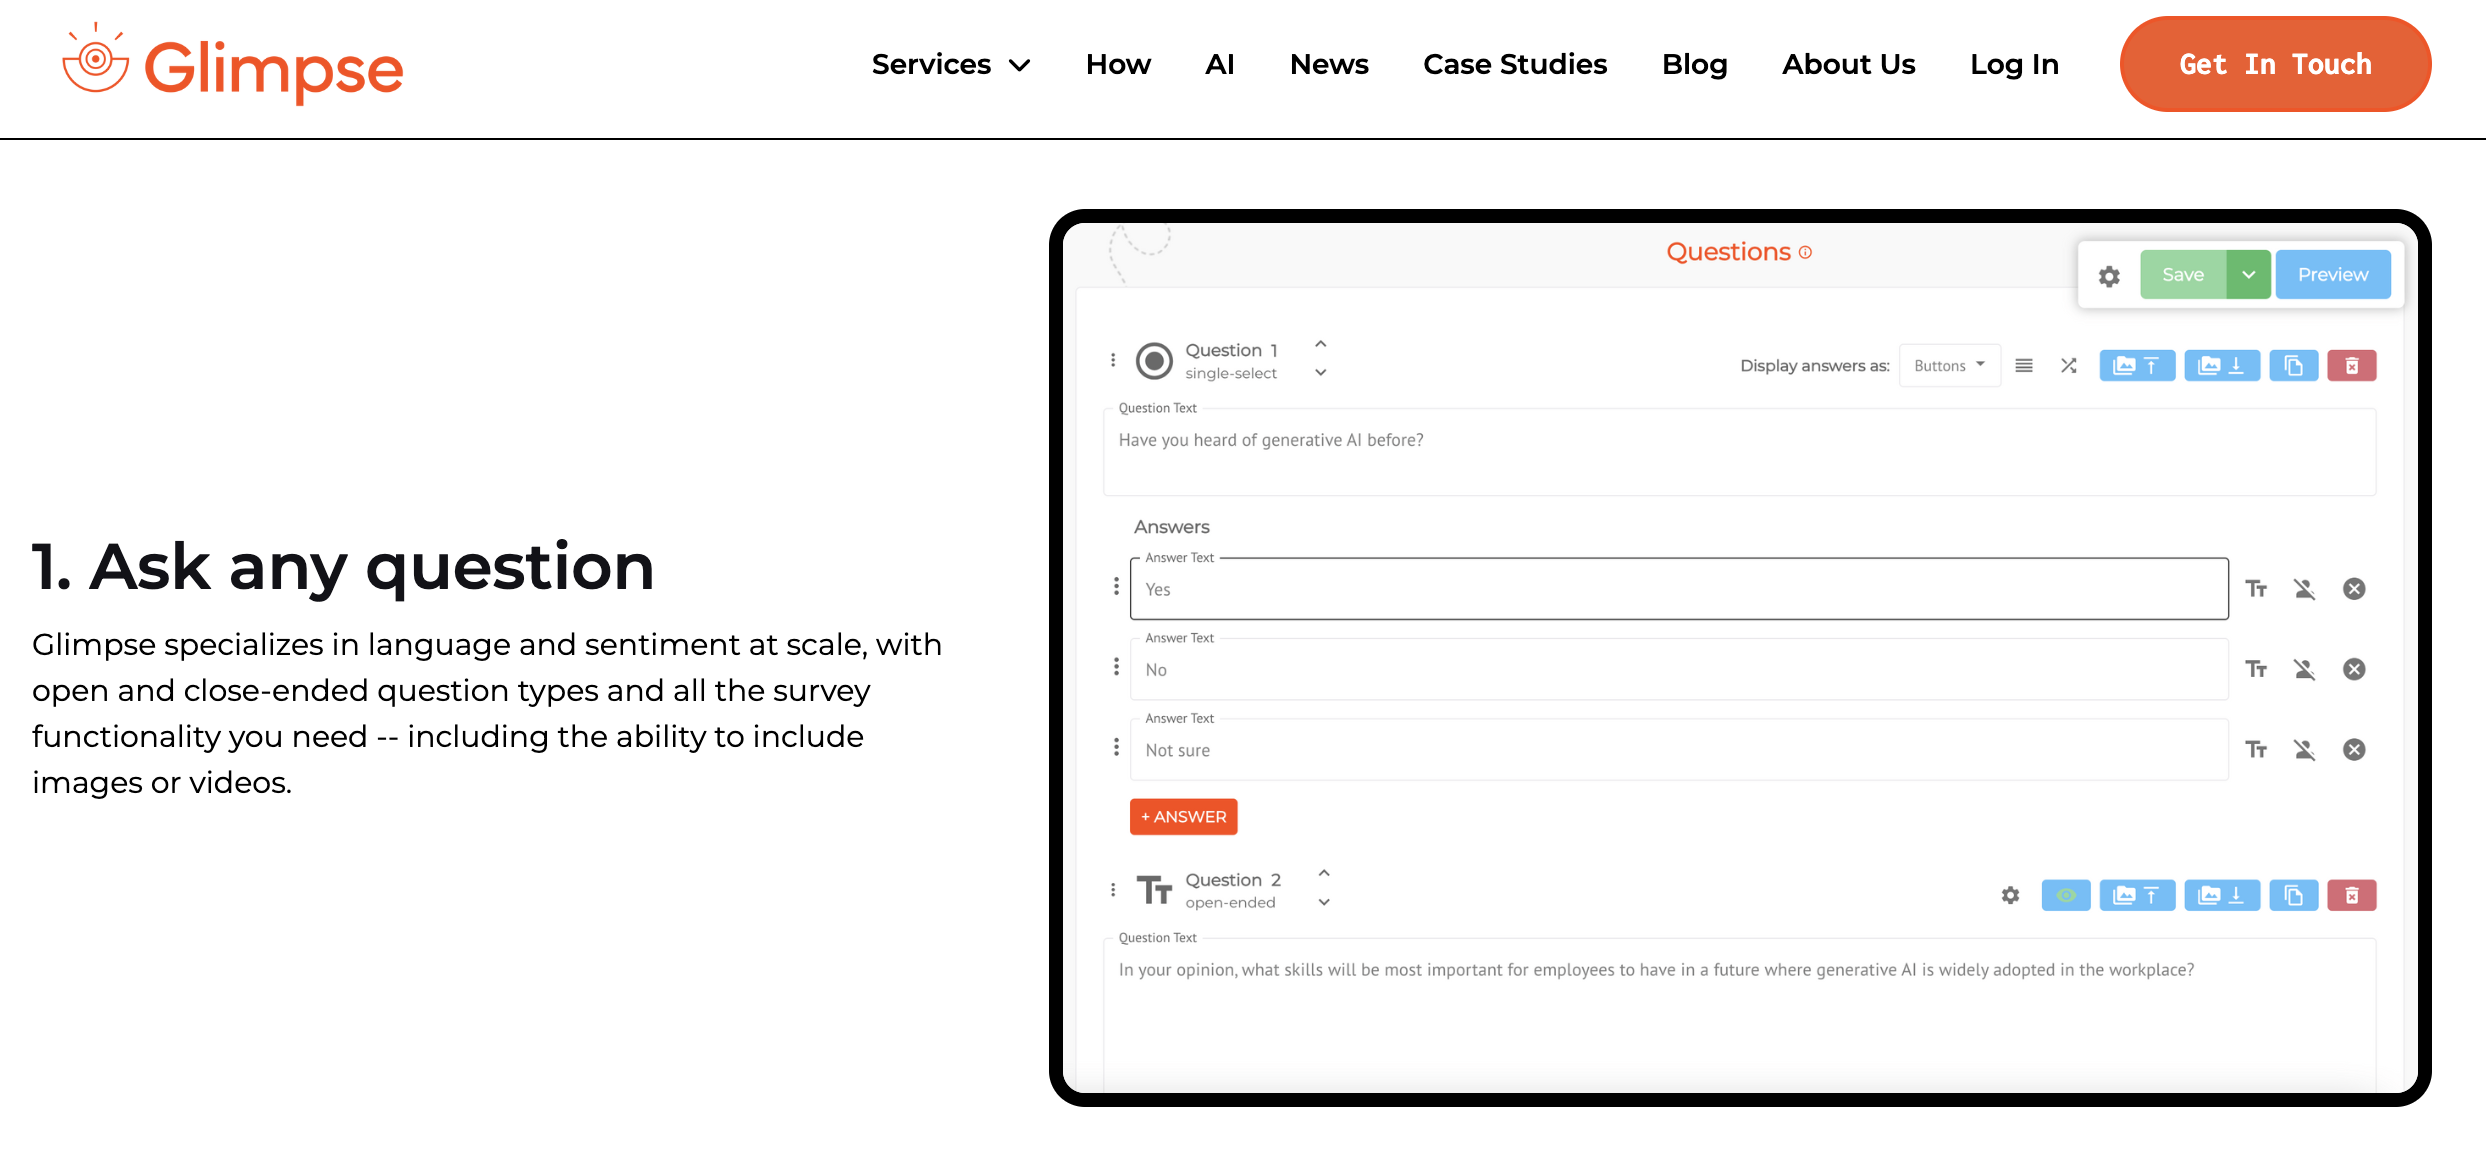Click into the 'Yes' answer text field
Image resolution: width=2486 pixels, height=1168 pixels.
click(1678, 590)
